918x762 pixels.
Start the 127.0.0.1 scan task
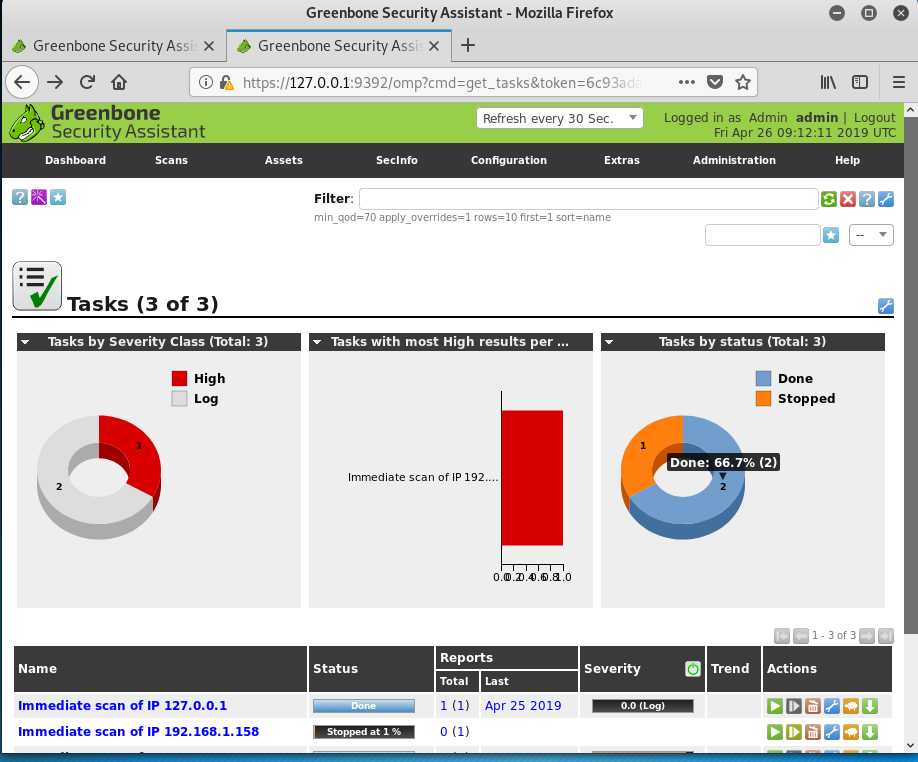tap(775, 706)
